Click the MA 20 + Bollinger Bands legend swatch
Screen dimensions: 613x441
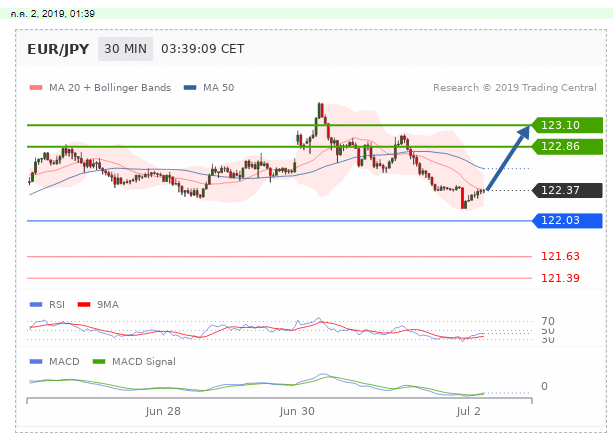coord(36,88)
